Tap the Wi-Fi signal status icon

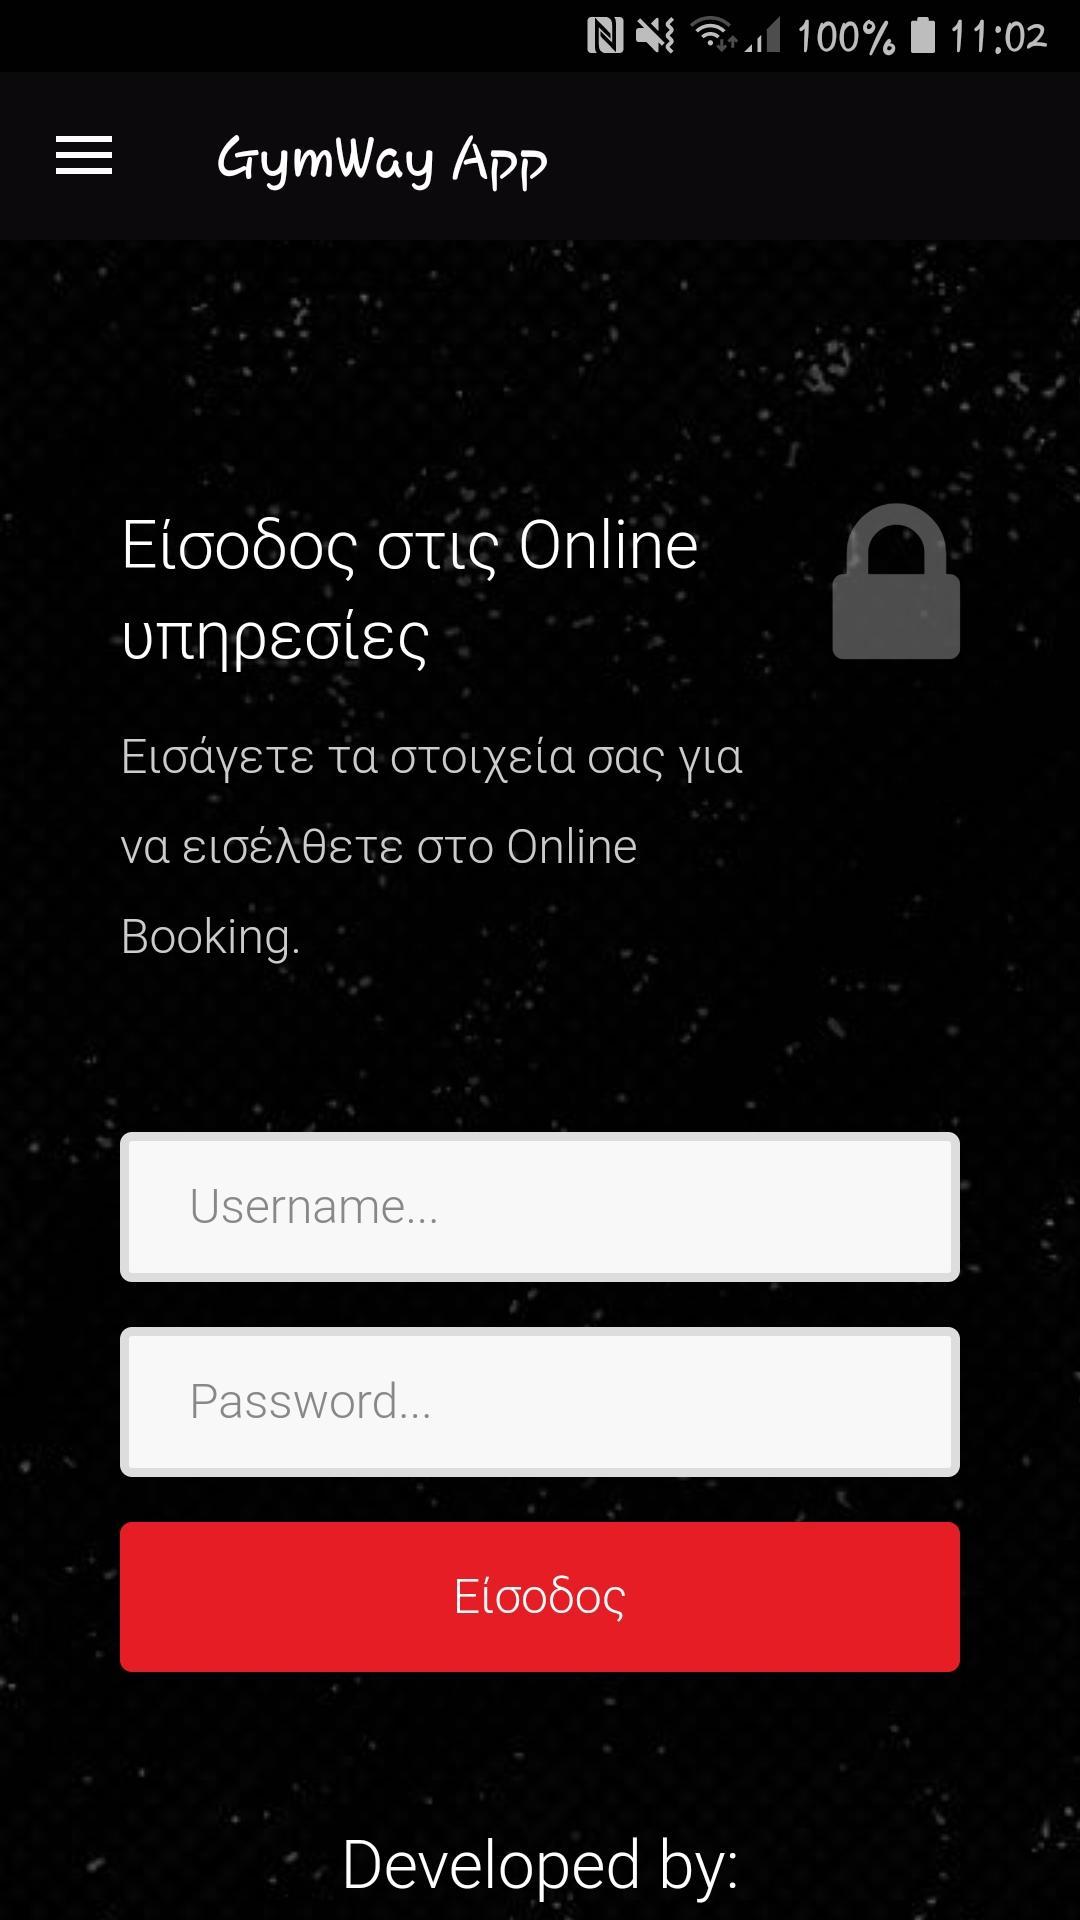[x=713, y=37]
